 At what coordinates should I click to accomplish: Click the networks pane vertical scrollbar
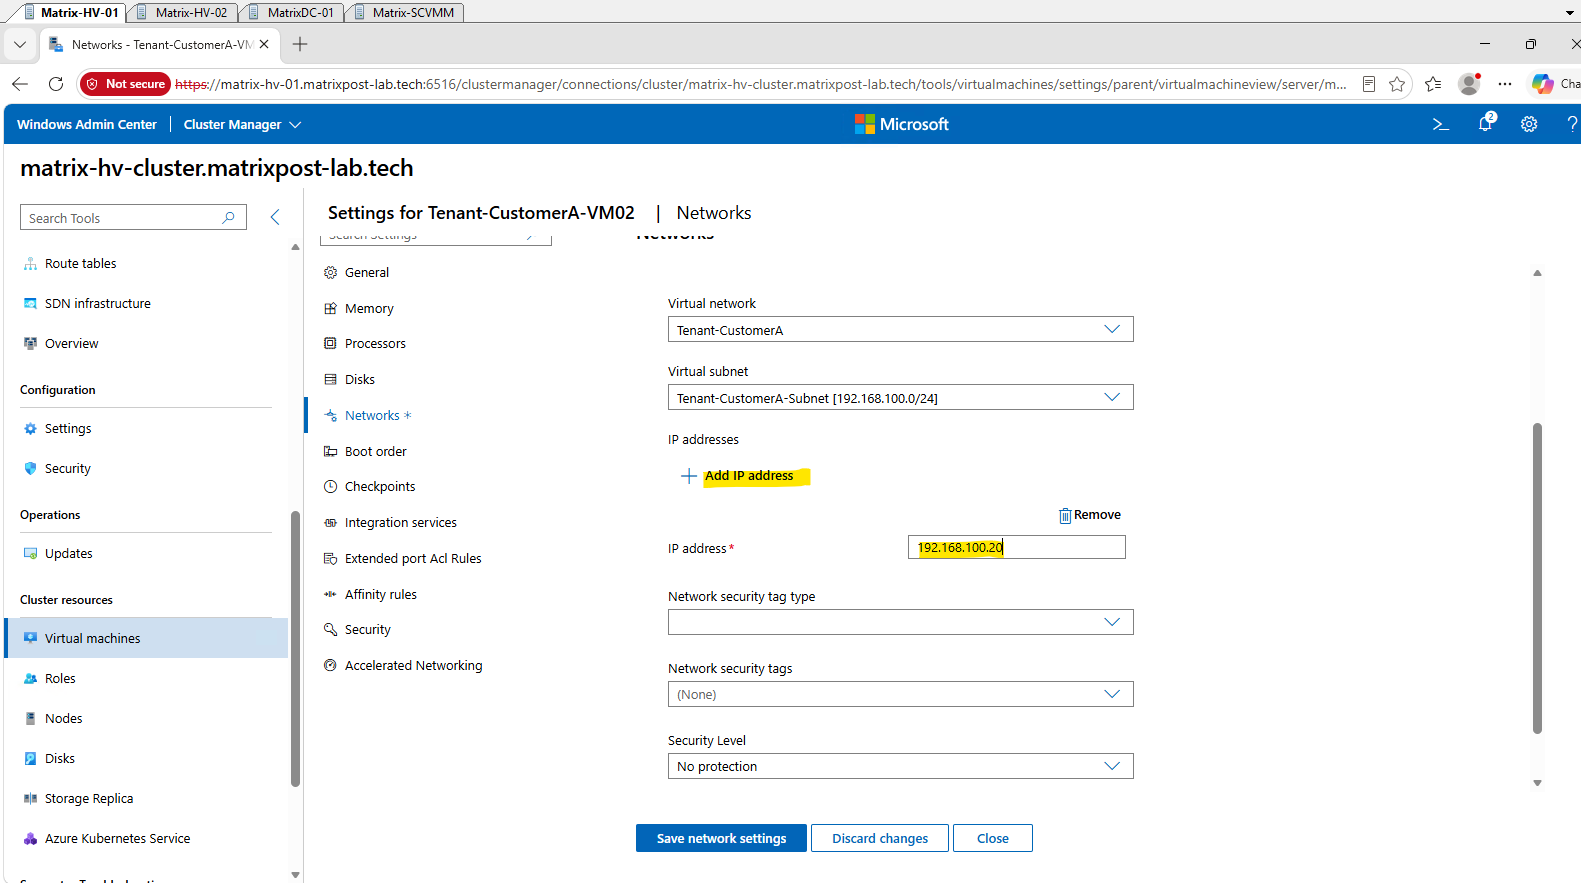point(1537,580)
